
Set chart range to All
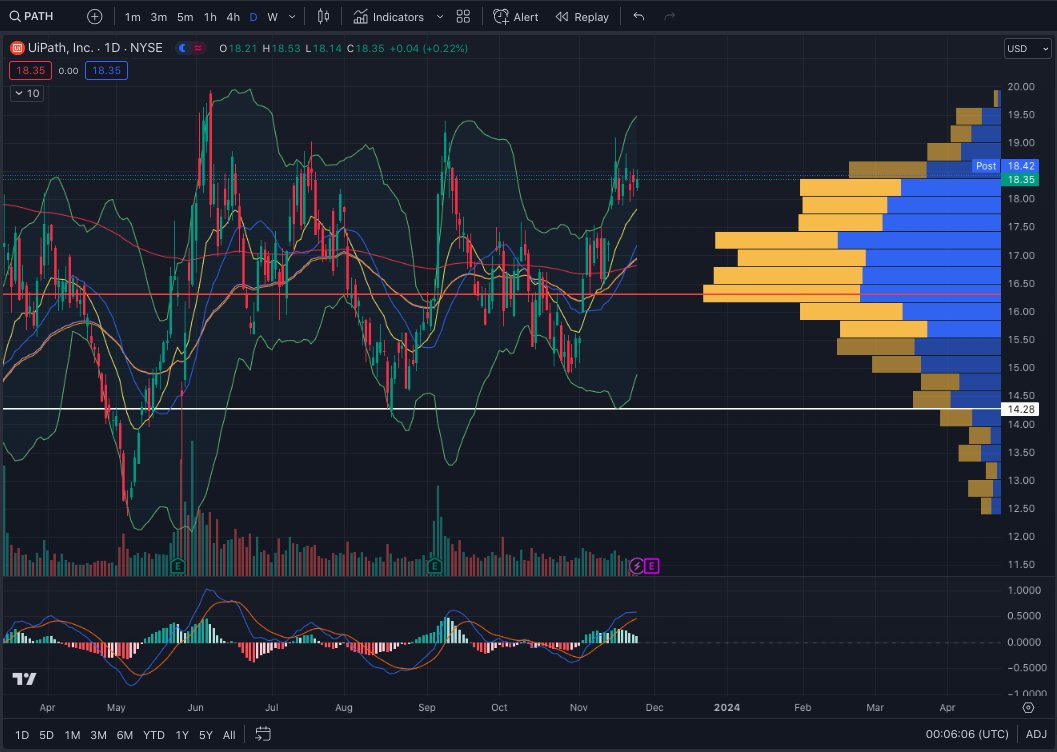point(229,734)
